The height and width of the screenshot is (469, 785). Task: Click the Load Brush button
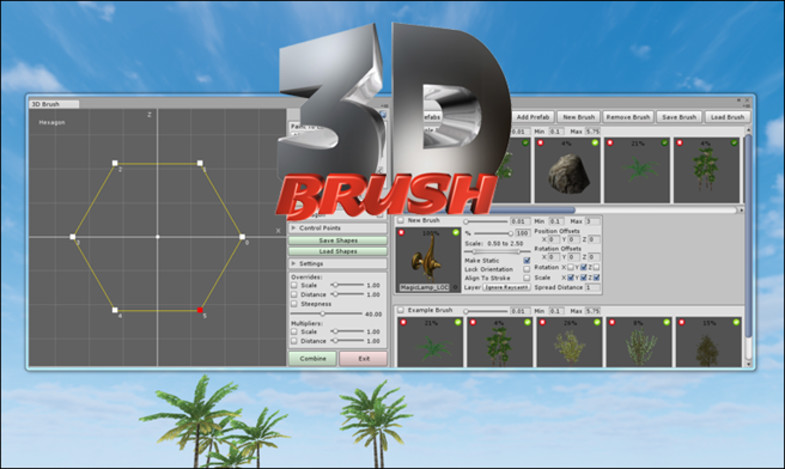coord(727,117)
